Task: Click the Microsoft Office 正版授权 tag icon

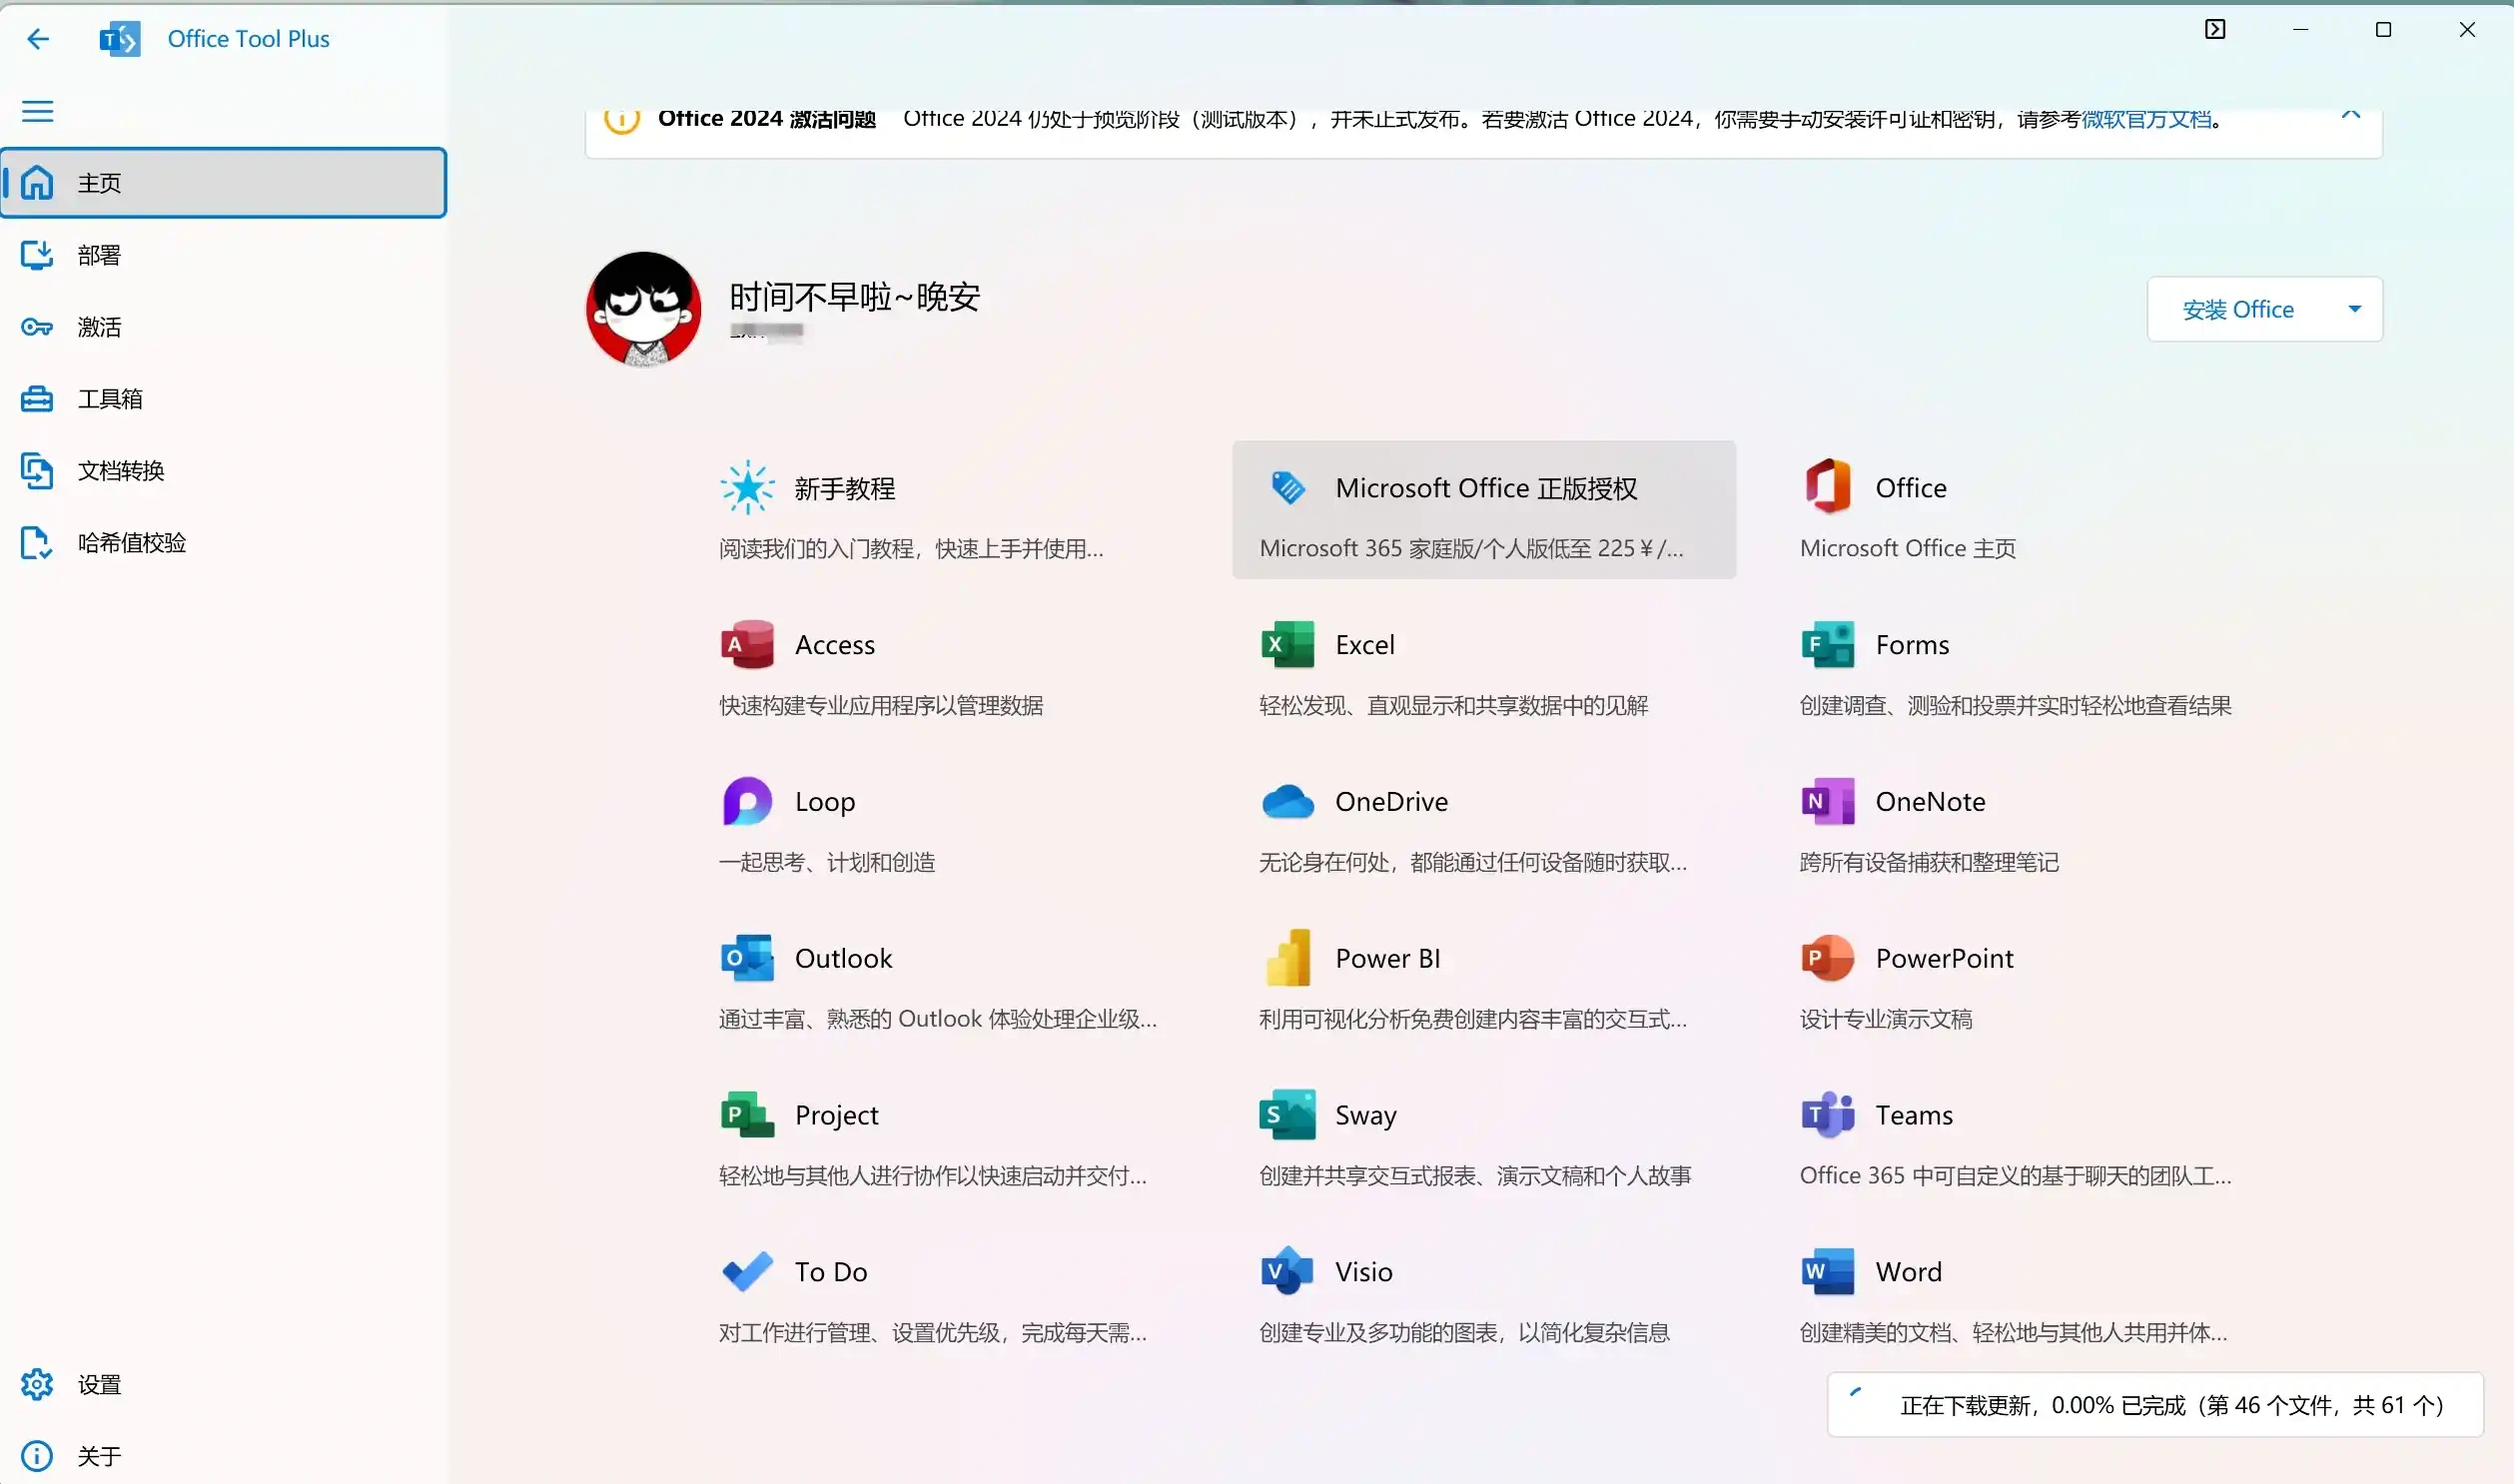Action: coord(1288,488)
